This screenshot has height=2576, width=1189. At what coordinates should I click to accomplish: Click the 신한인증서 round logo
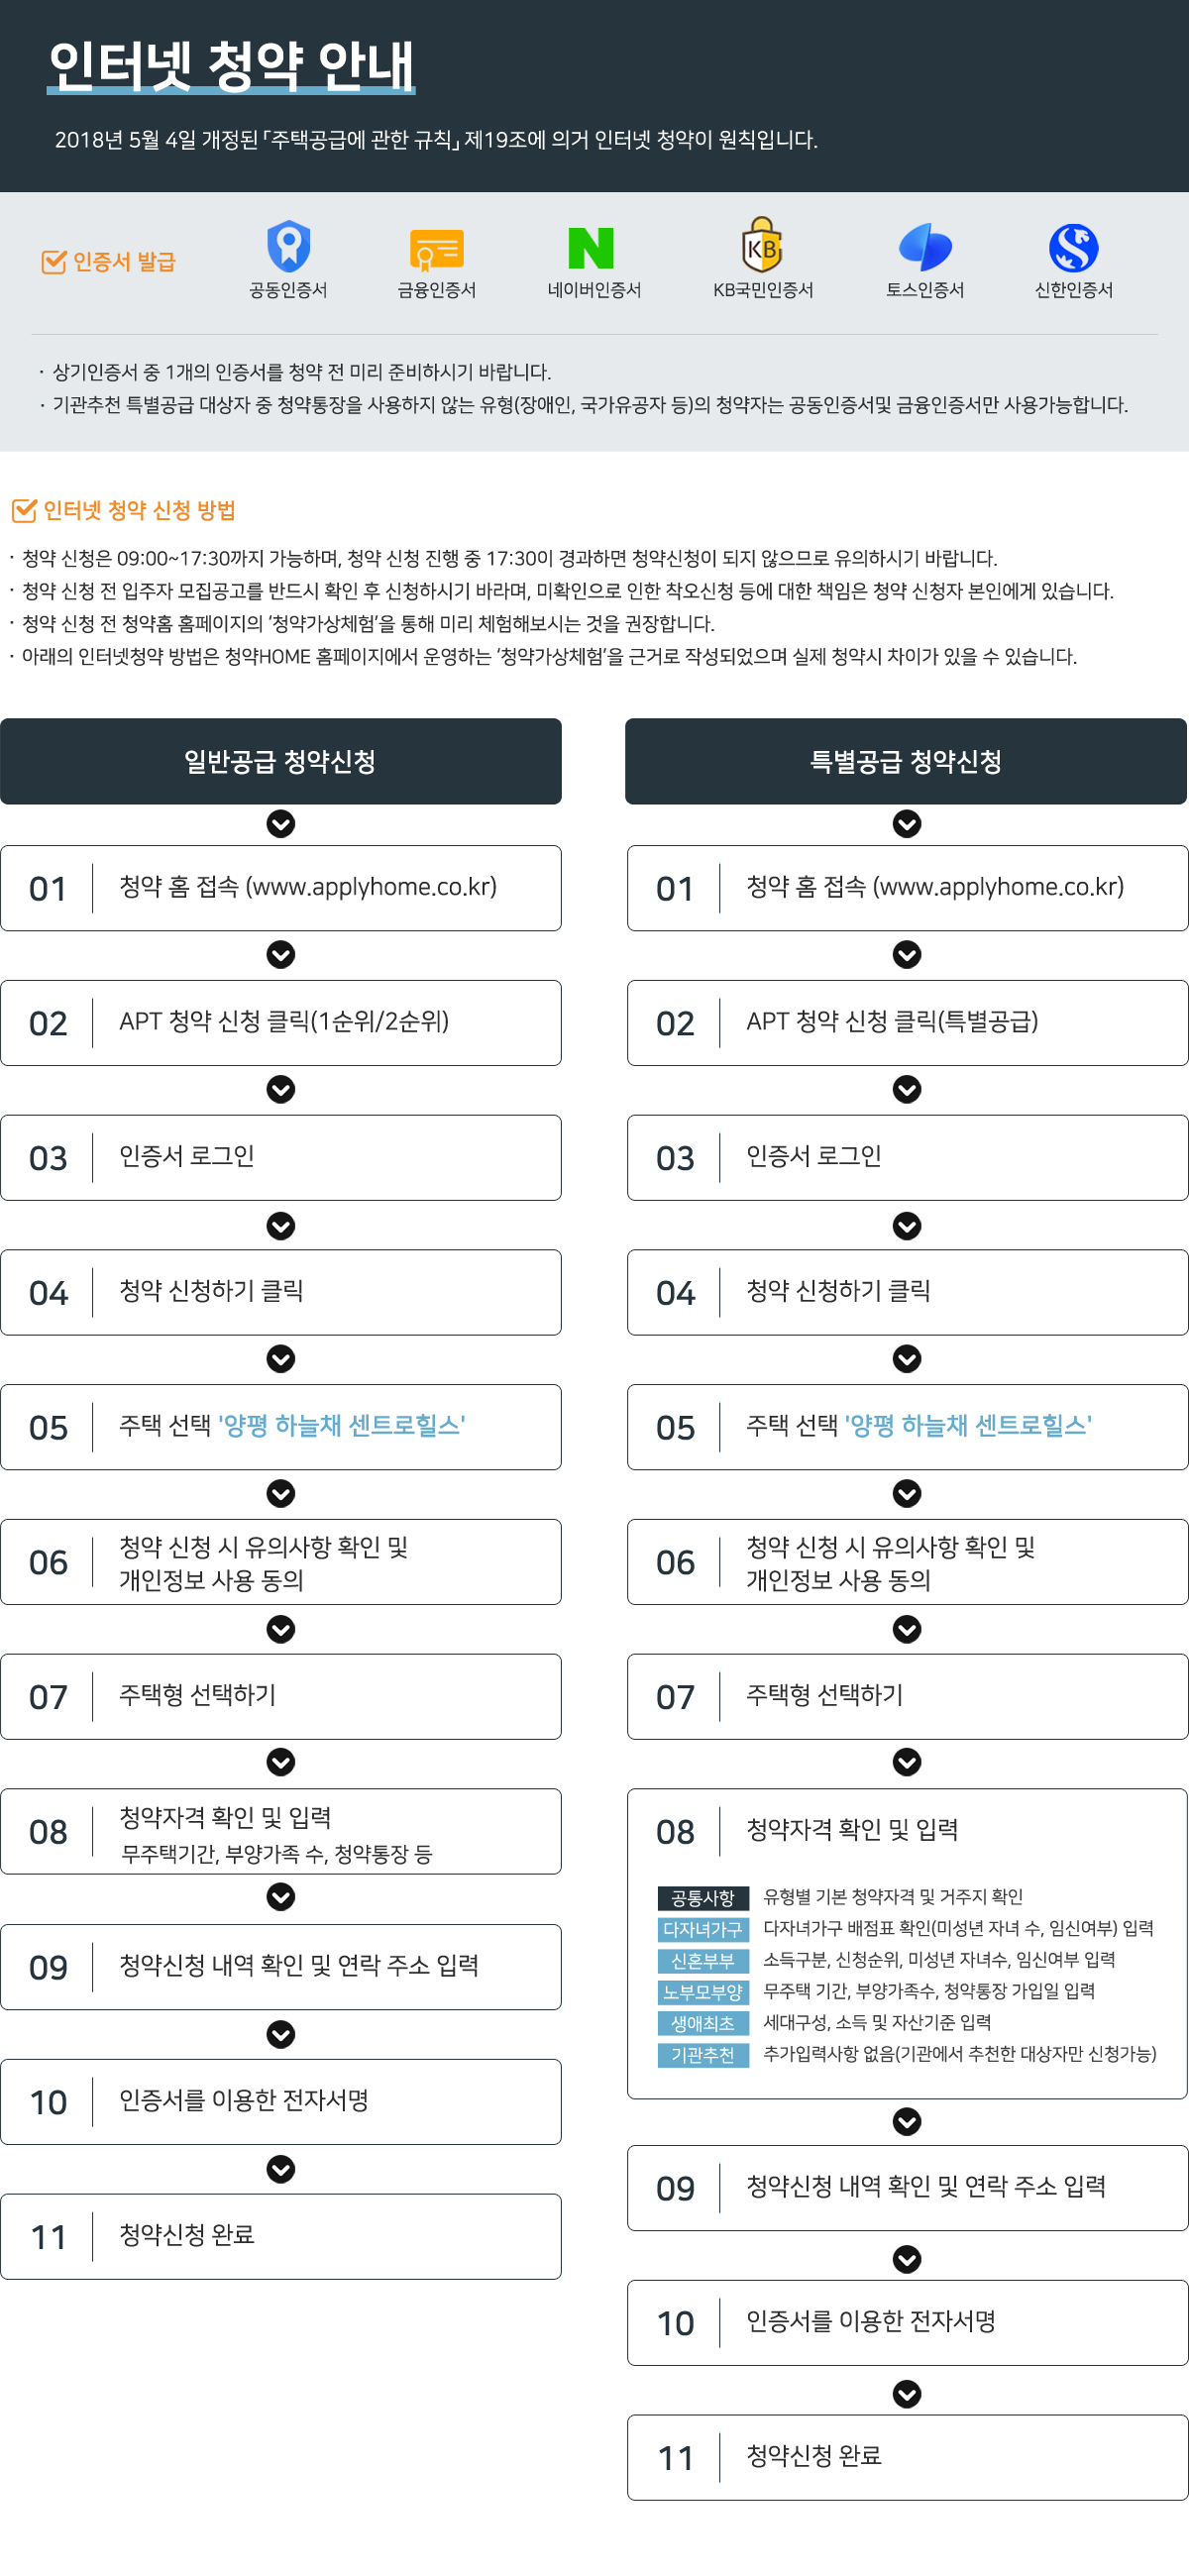1073,248
